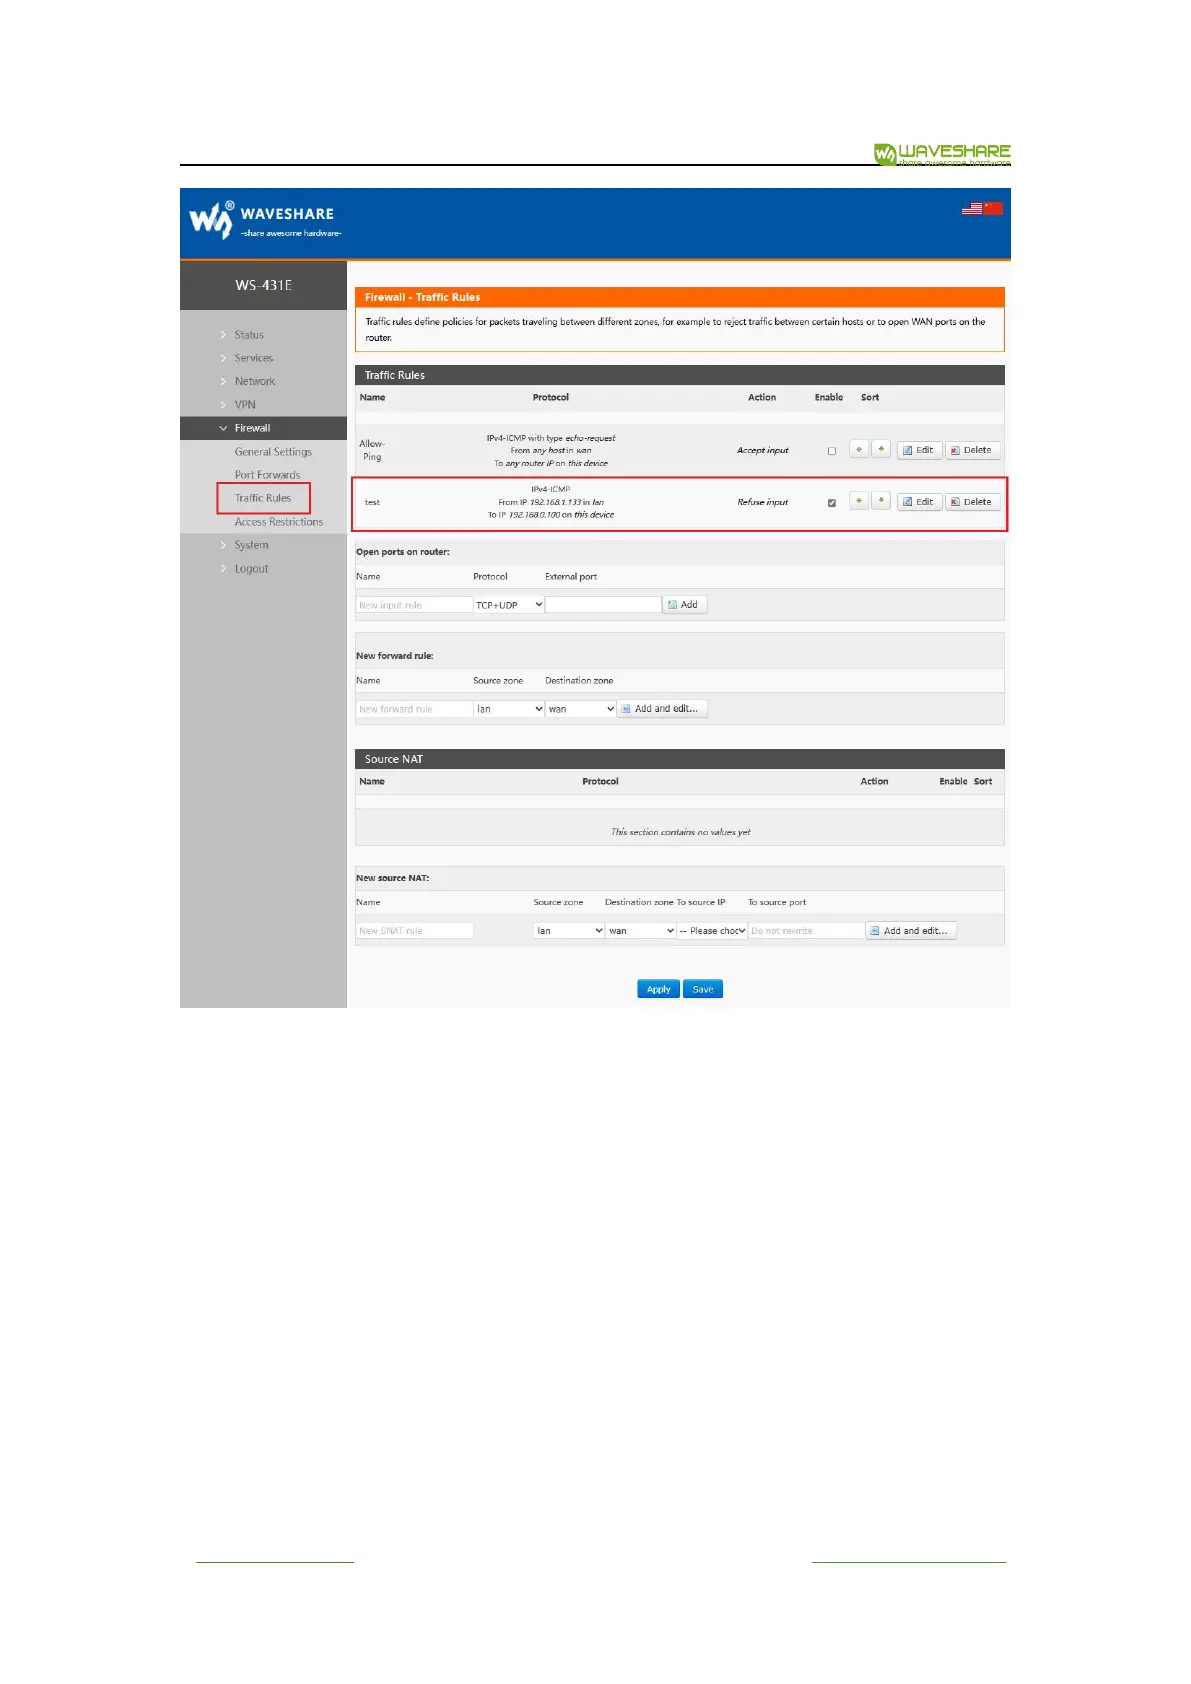The height and width of the screenshot is (1684, 1191).
Task: Disable the test rule checkbox
Action: (832, 503)
